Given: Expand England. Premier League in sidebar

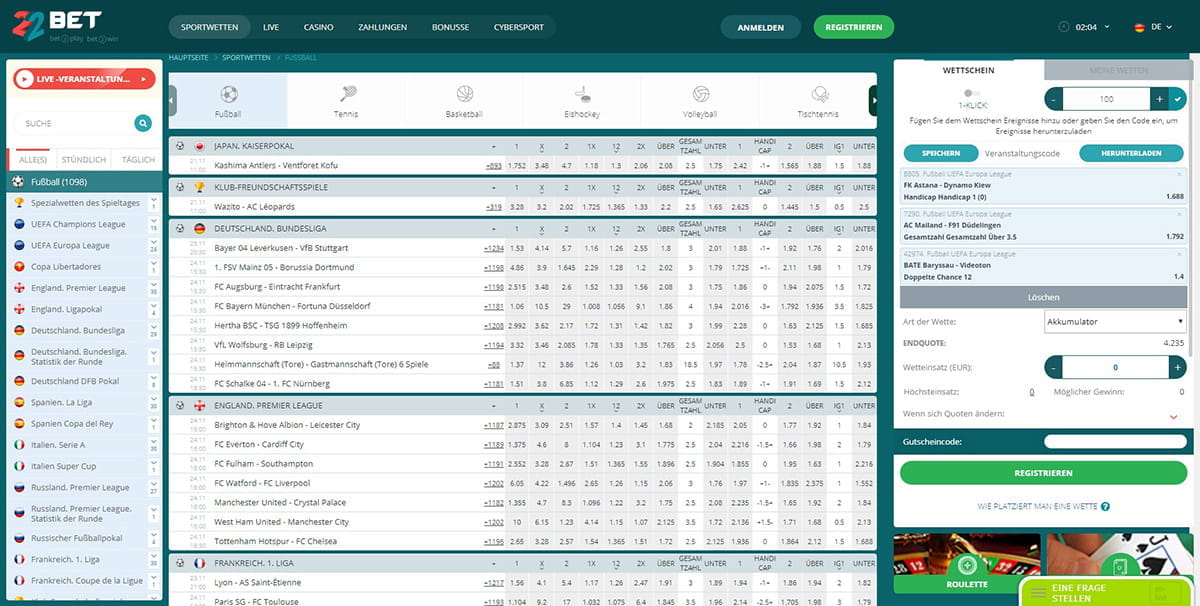Looking at the screenshot, I should click(x=154, y=288).
